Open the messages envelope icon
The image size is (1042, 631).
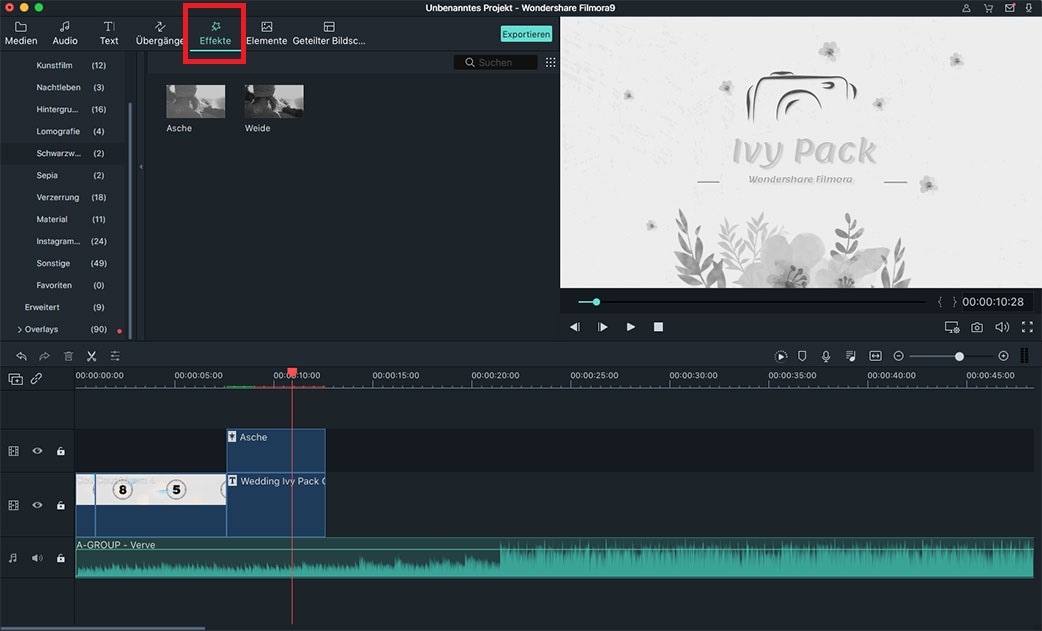1009,8
